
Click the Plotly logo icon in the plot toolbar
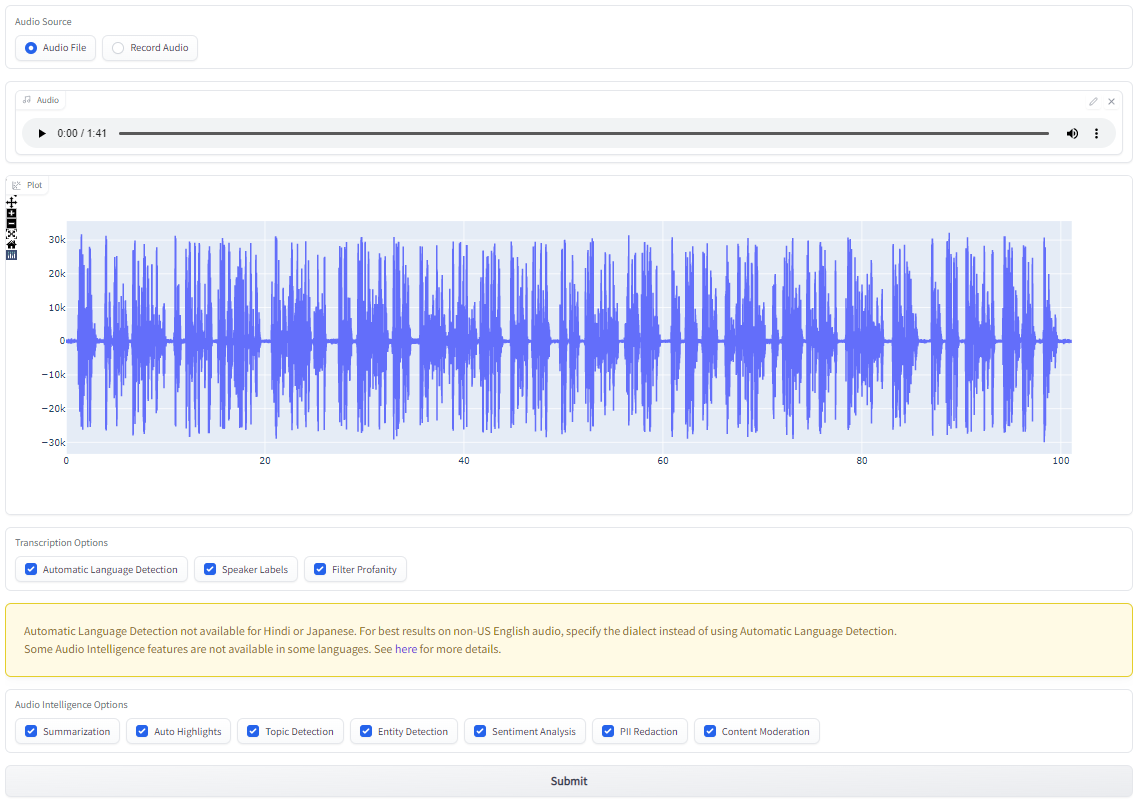[x=11, y=255]
